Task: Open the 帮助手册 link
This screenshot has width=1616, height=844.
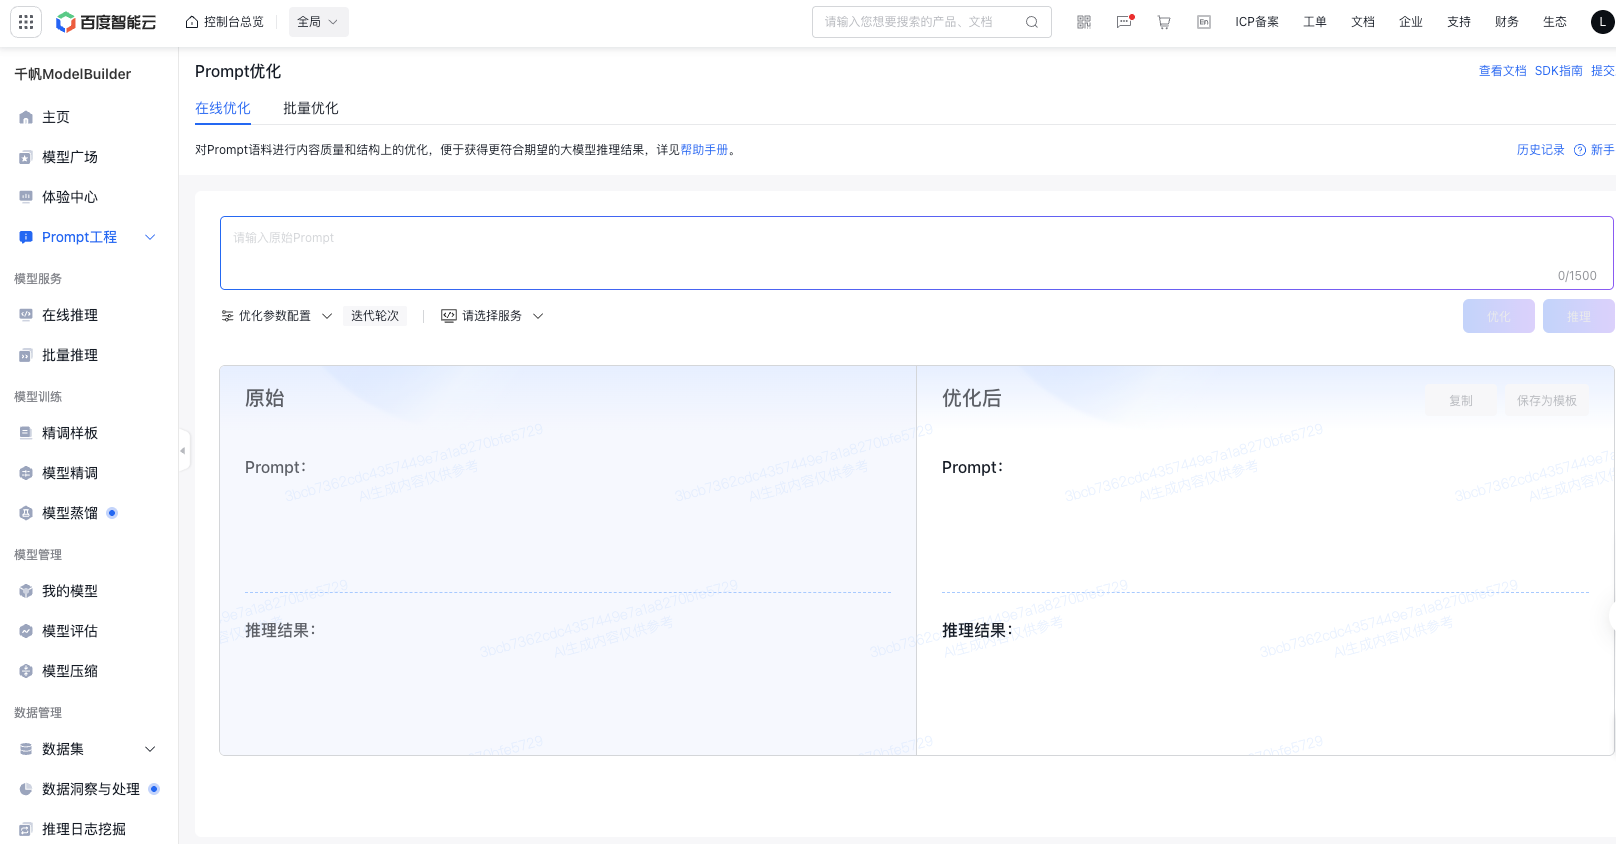Action: (x=705, y=150)
